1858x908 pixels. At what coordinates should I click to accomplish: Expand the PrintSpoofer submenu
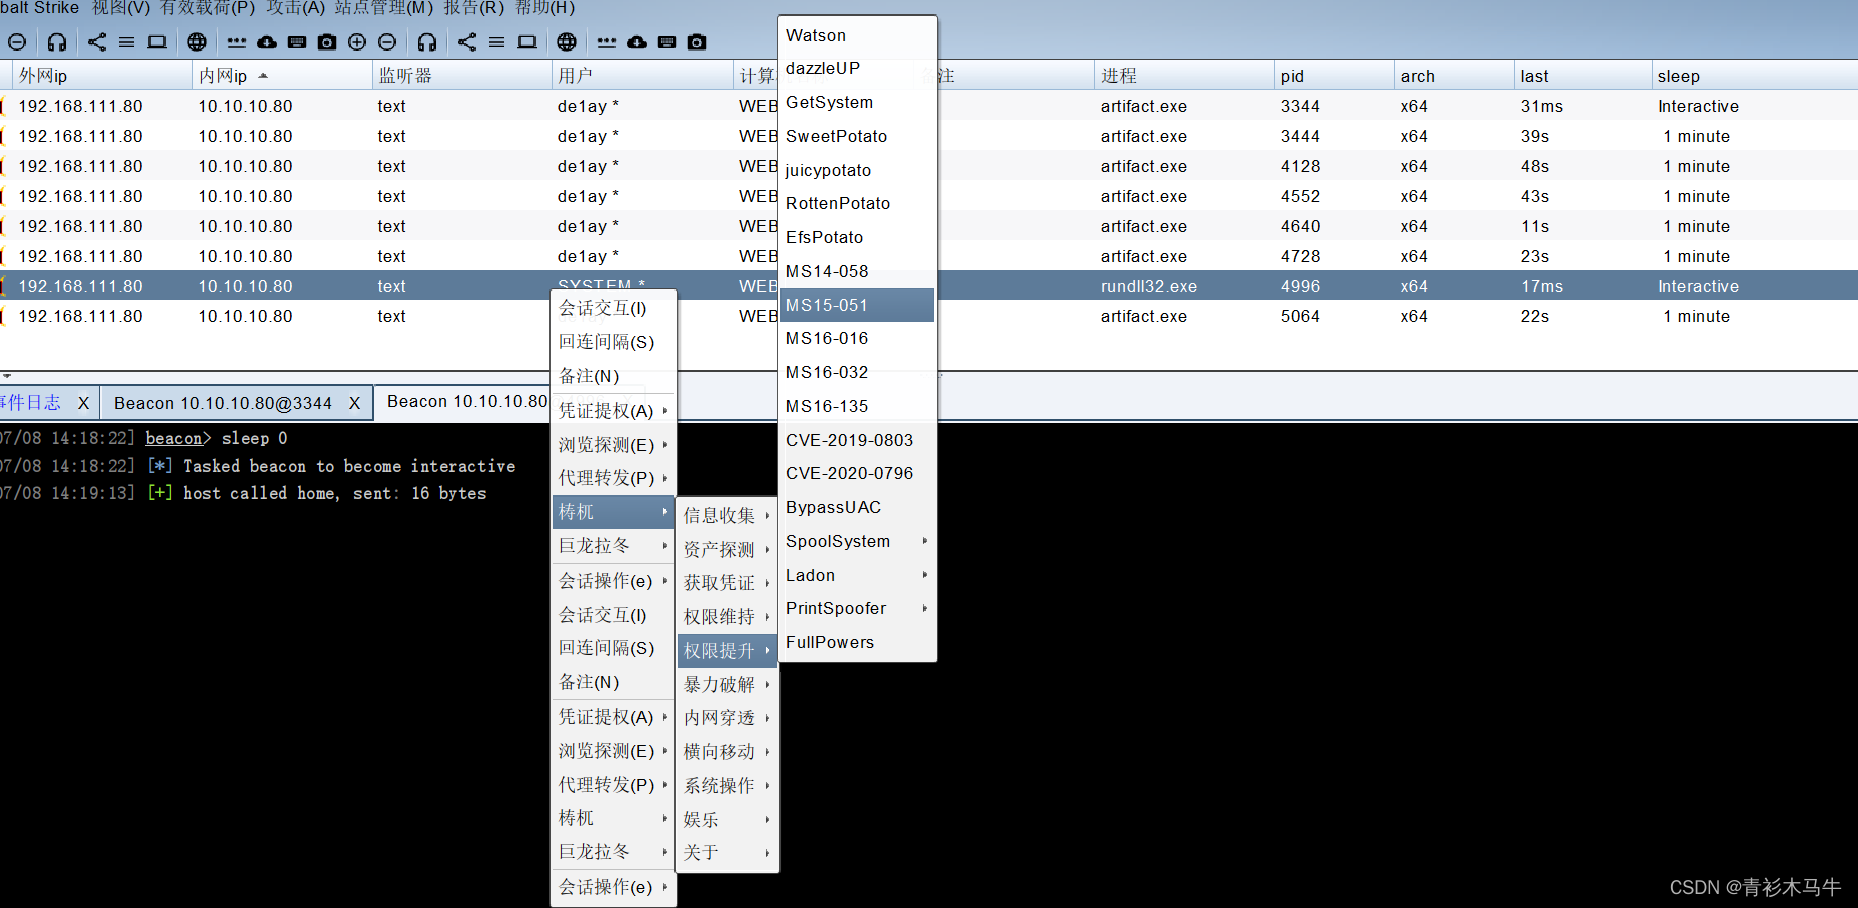click(857, 608)
